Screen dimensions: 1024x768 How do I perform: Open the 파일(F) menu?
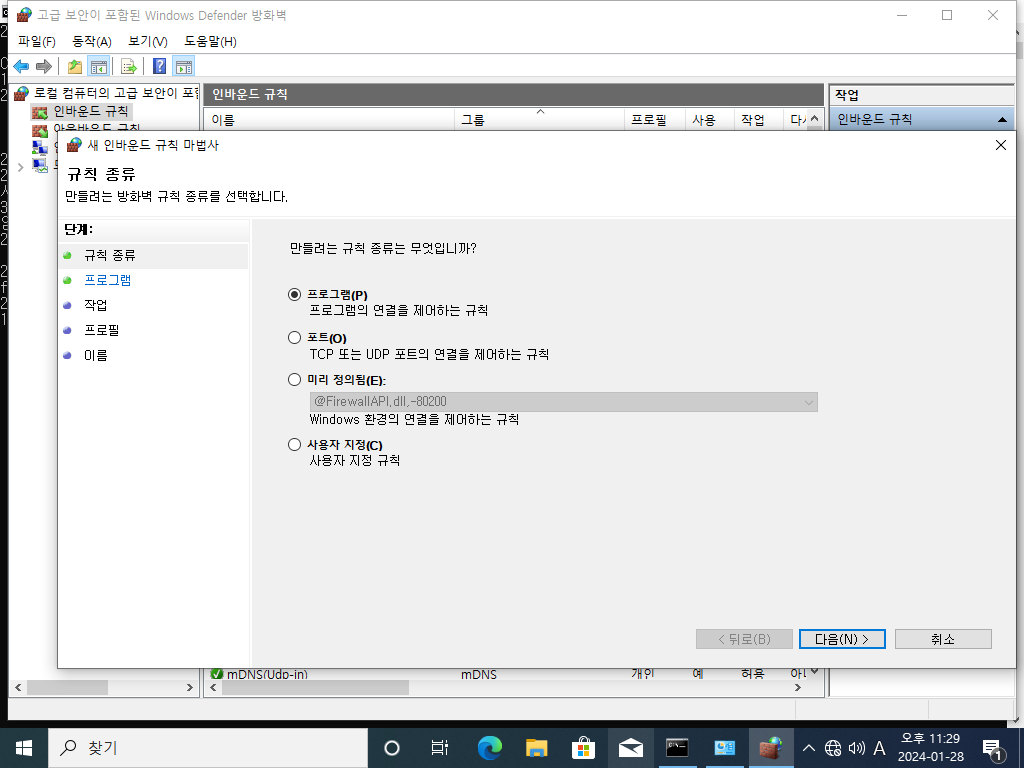tap(37, 41)
